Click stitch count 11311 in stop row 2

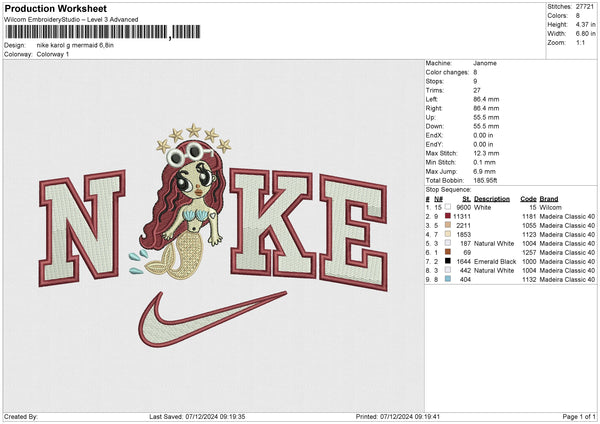pos(462,217)
